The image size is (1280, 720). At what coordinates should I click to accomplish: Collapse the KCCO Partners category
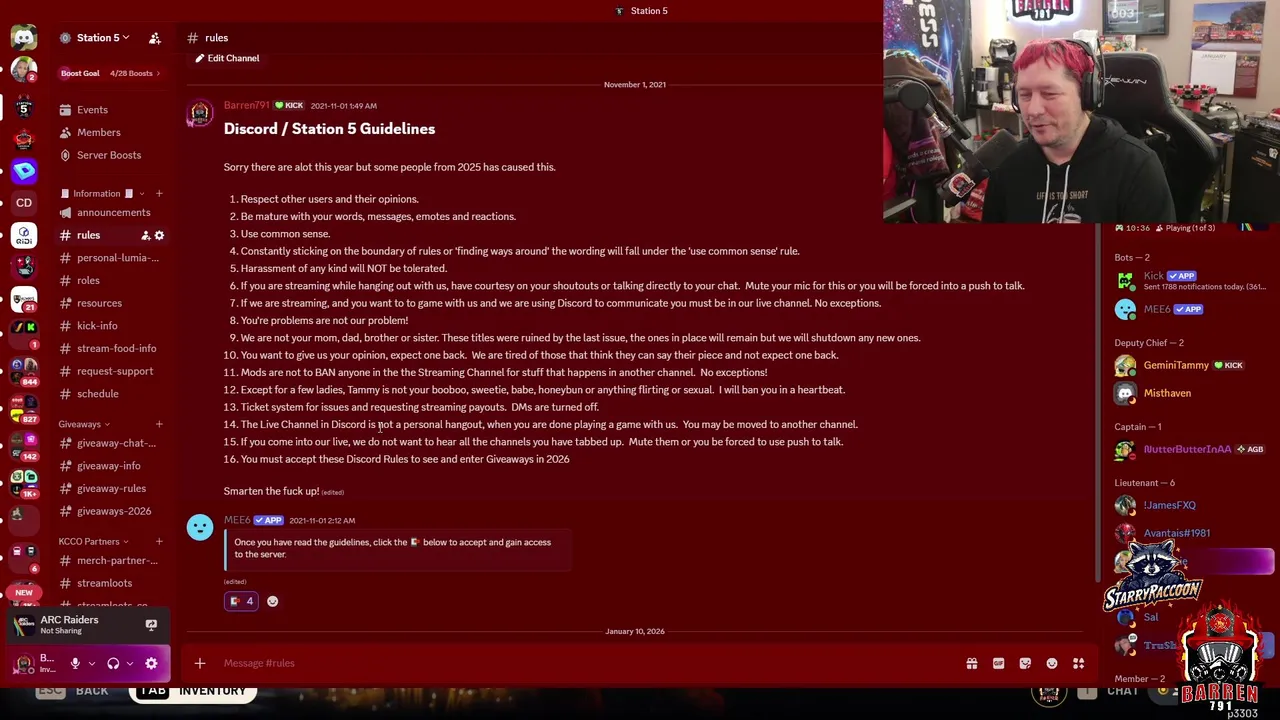click(93, 541)
